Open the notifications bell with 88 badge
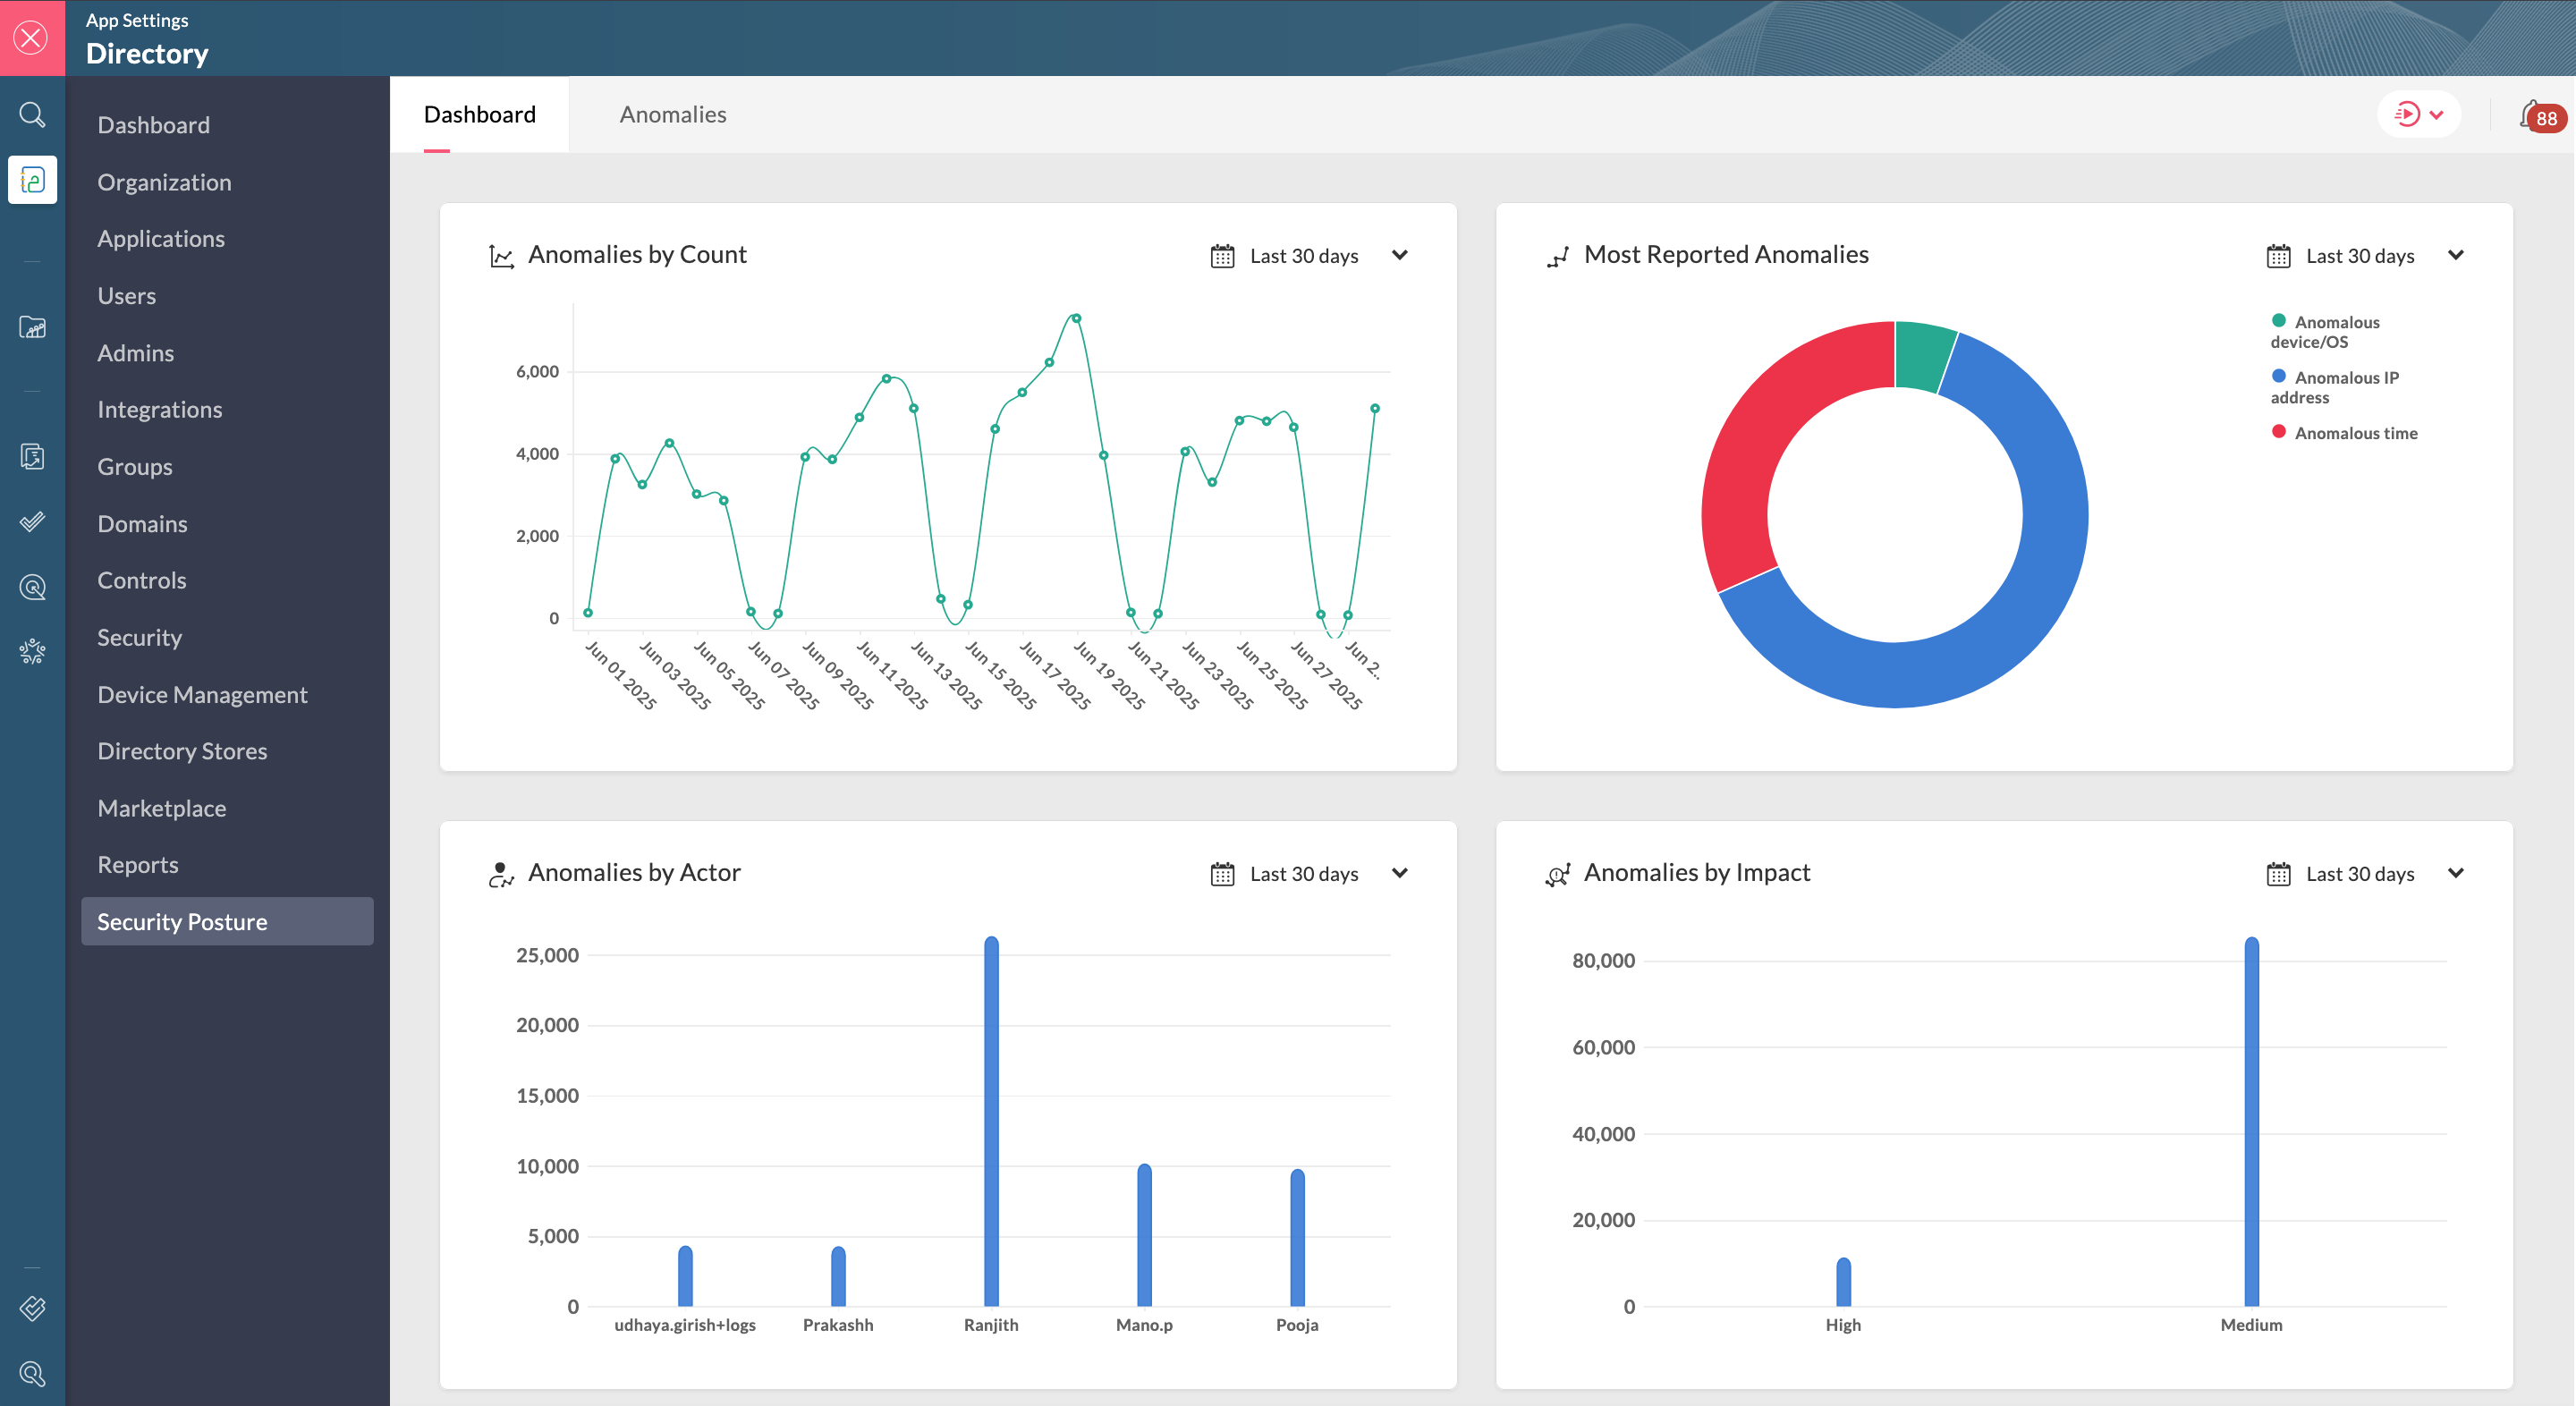The width and height of the screenshot is (2576, 1406). pyautogui.click(x=2535, y=116)
